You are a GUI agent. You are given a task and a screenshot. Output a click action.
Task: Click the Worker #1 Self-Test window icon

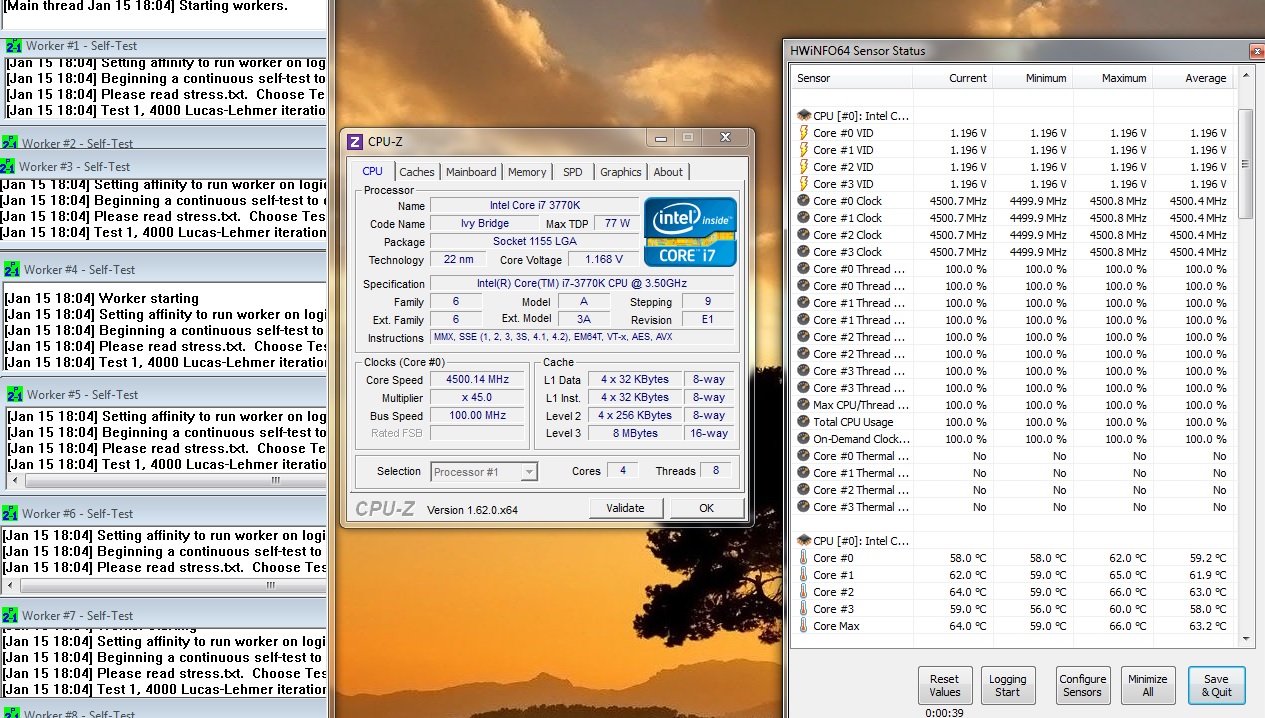coord(13,46)
